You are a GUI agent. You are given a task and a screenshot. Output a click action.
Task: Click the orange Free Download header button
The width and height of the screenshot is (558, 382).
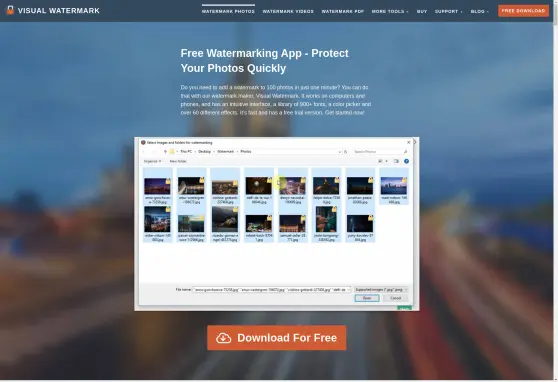point(523,11)
